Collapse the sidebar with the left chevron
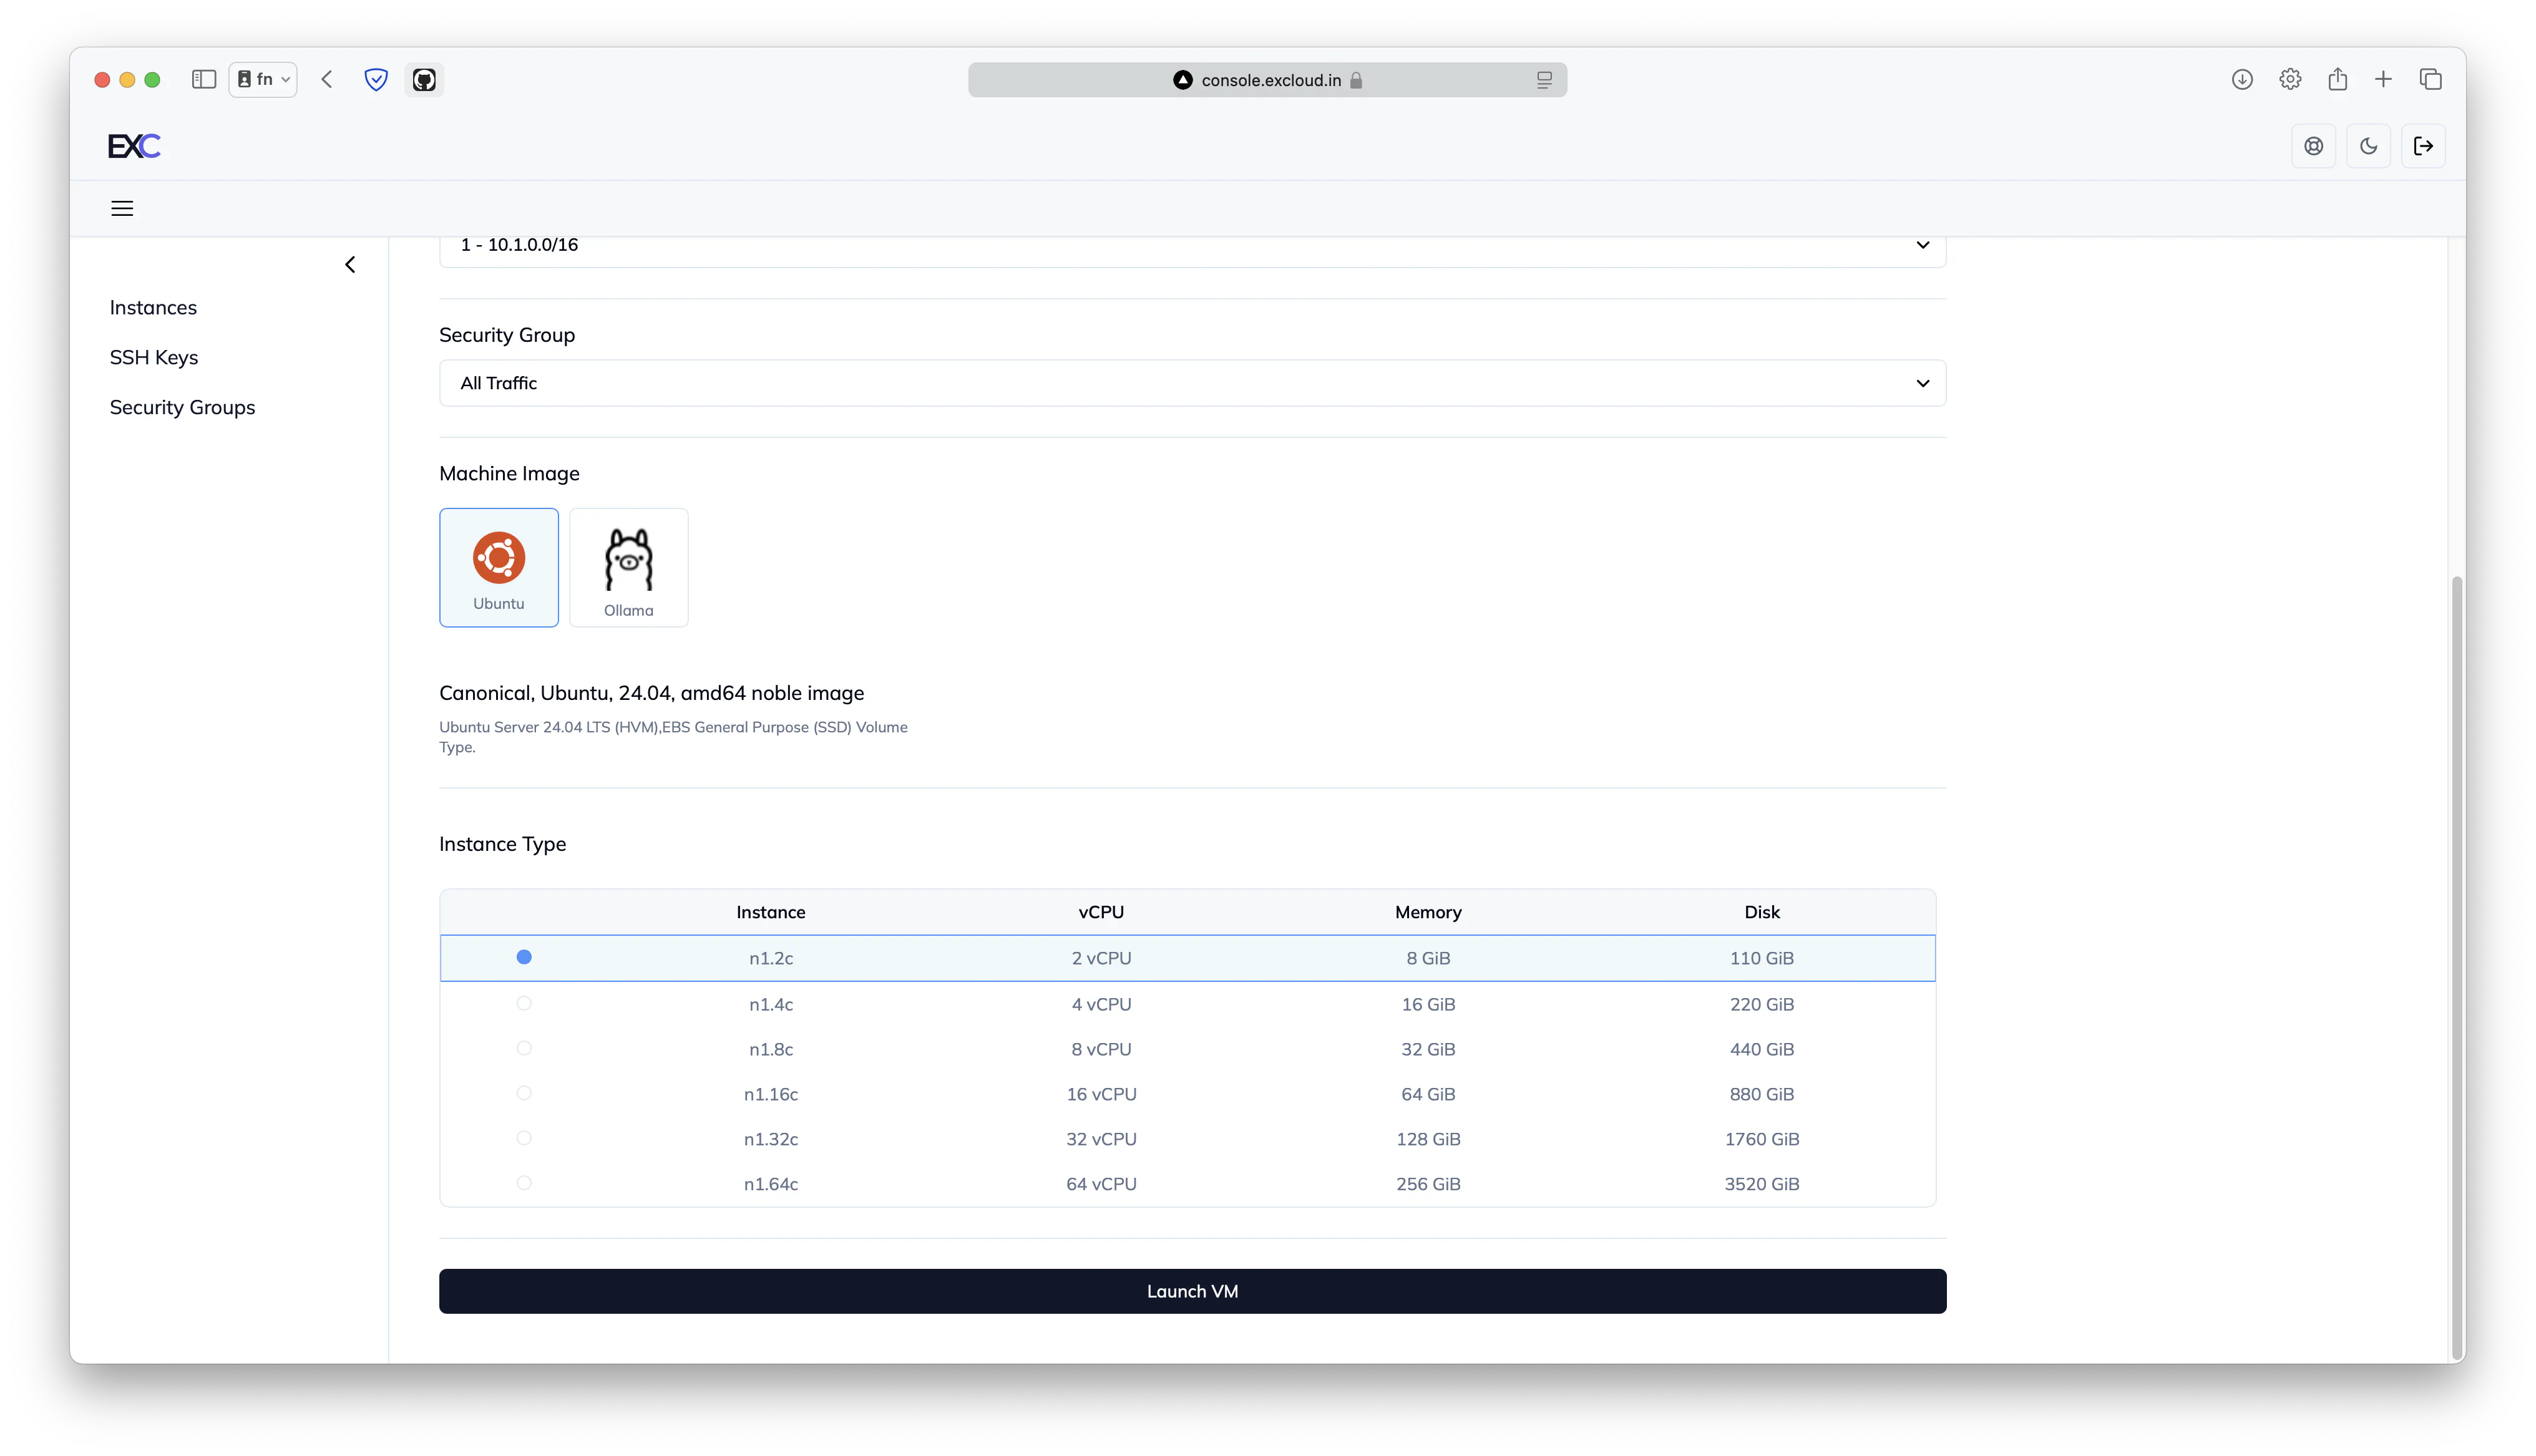The width and height of the screenshot is (2536, 1456). tap(350, 264)
